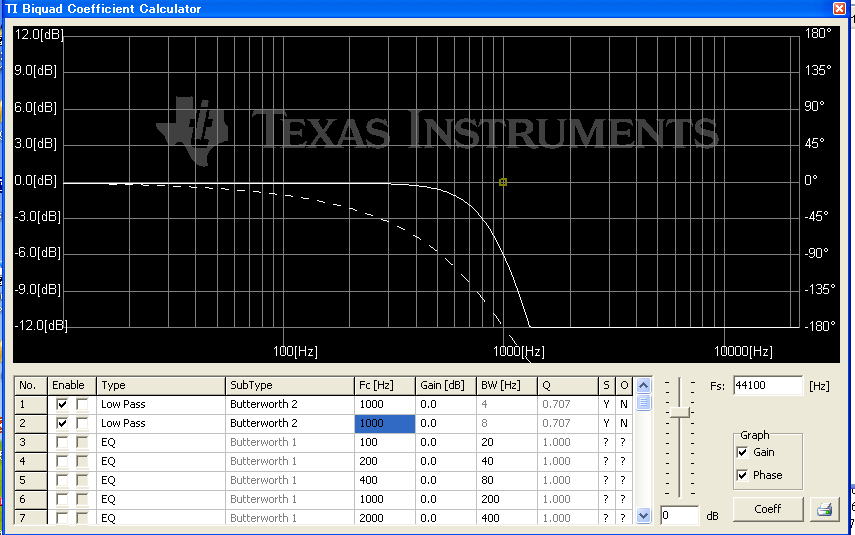Click the Fc value 400 in row 5
The width and height of the screenshot is (855, 535).
(x=385, y=480)
